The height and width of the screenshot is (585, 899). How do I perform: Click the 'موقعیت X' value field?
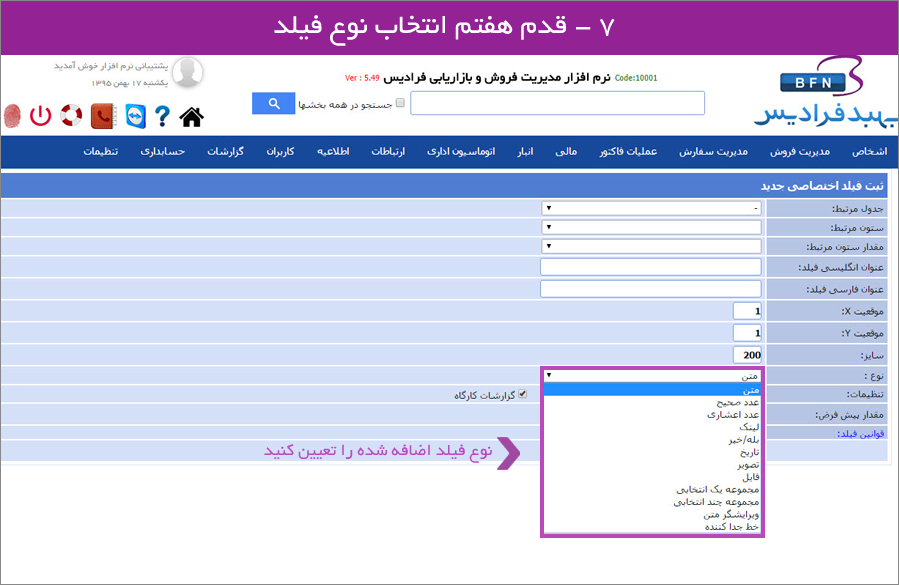[747, 311]
